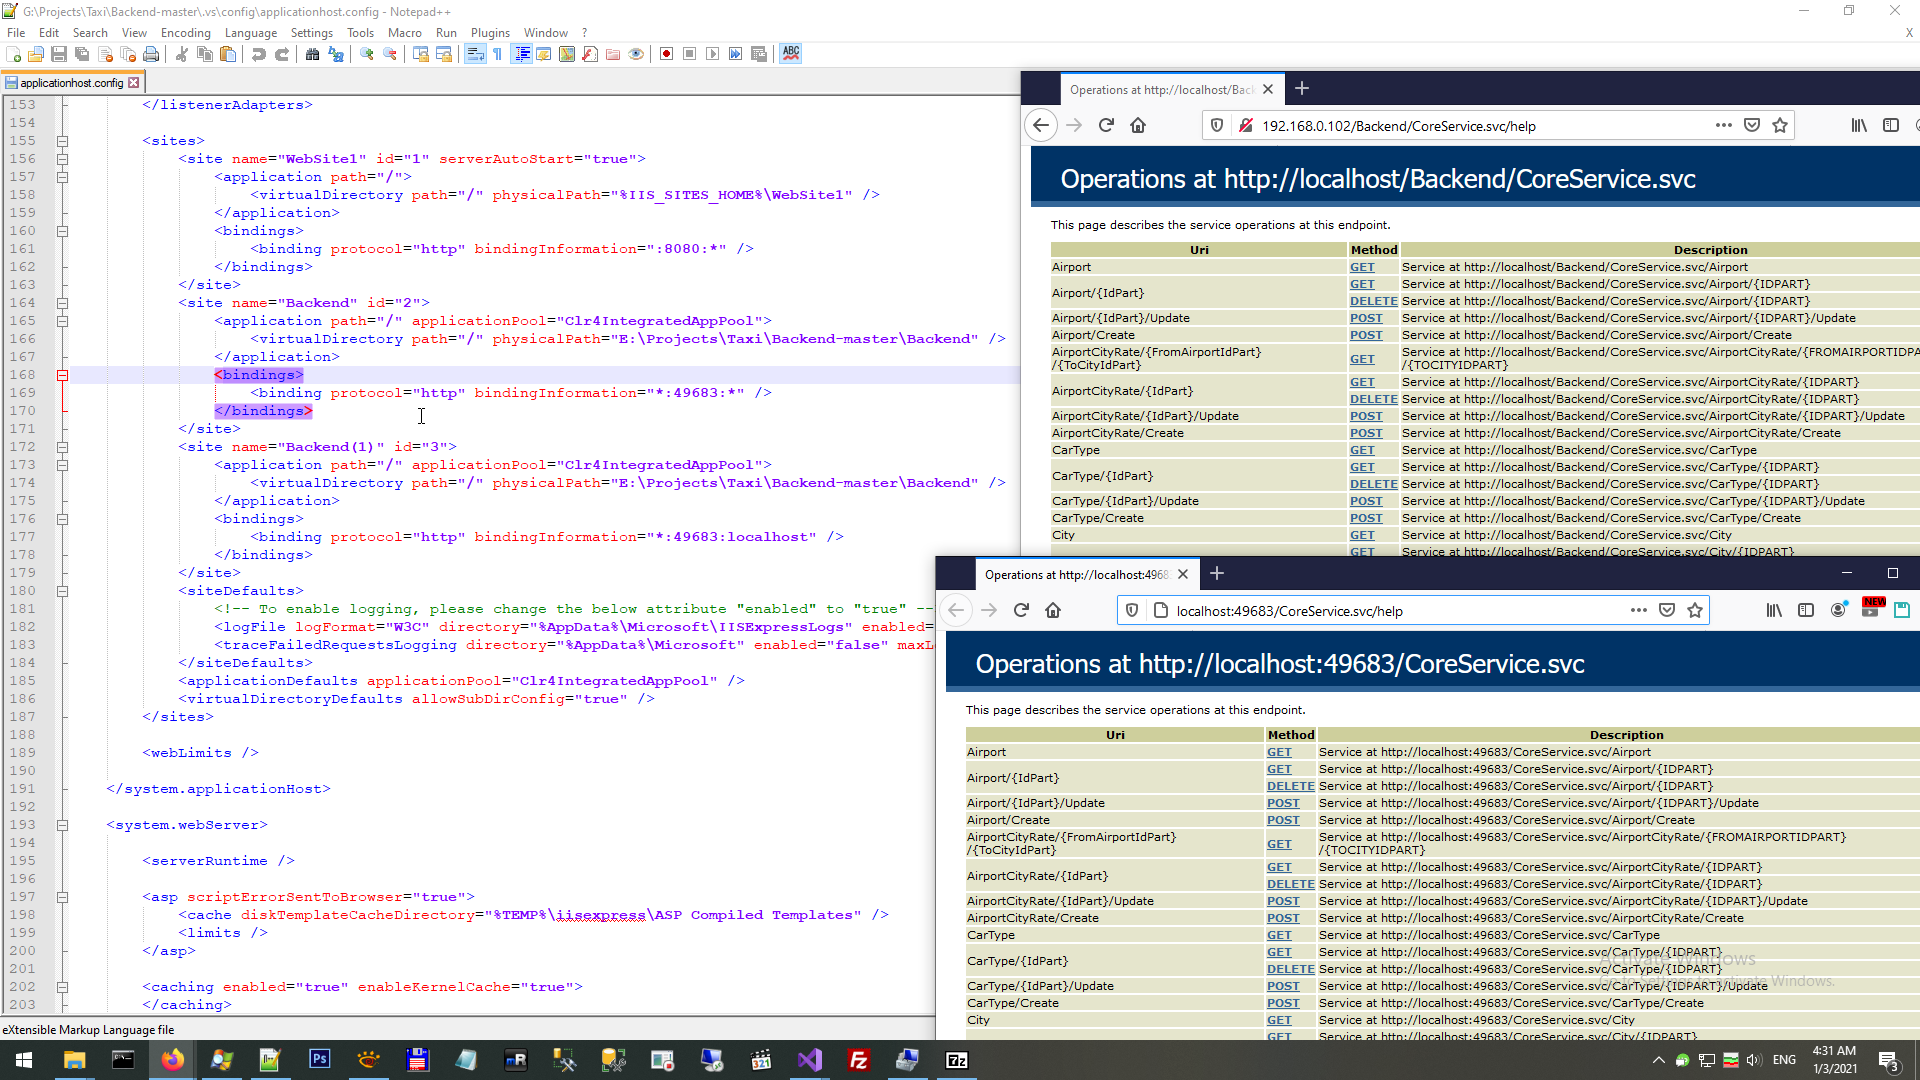Toggle the ABC spell check button
This screenshot has height=1080, width=1920.
[x=791, y=54]
